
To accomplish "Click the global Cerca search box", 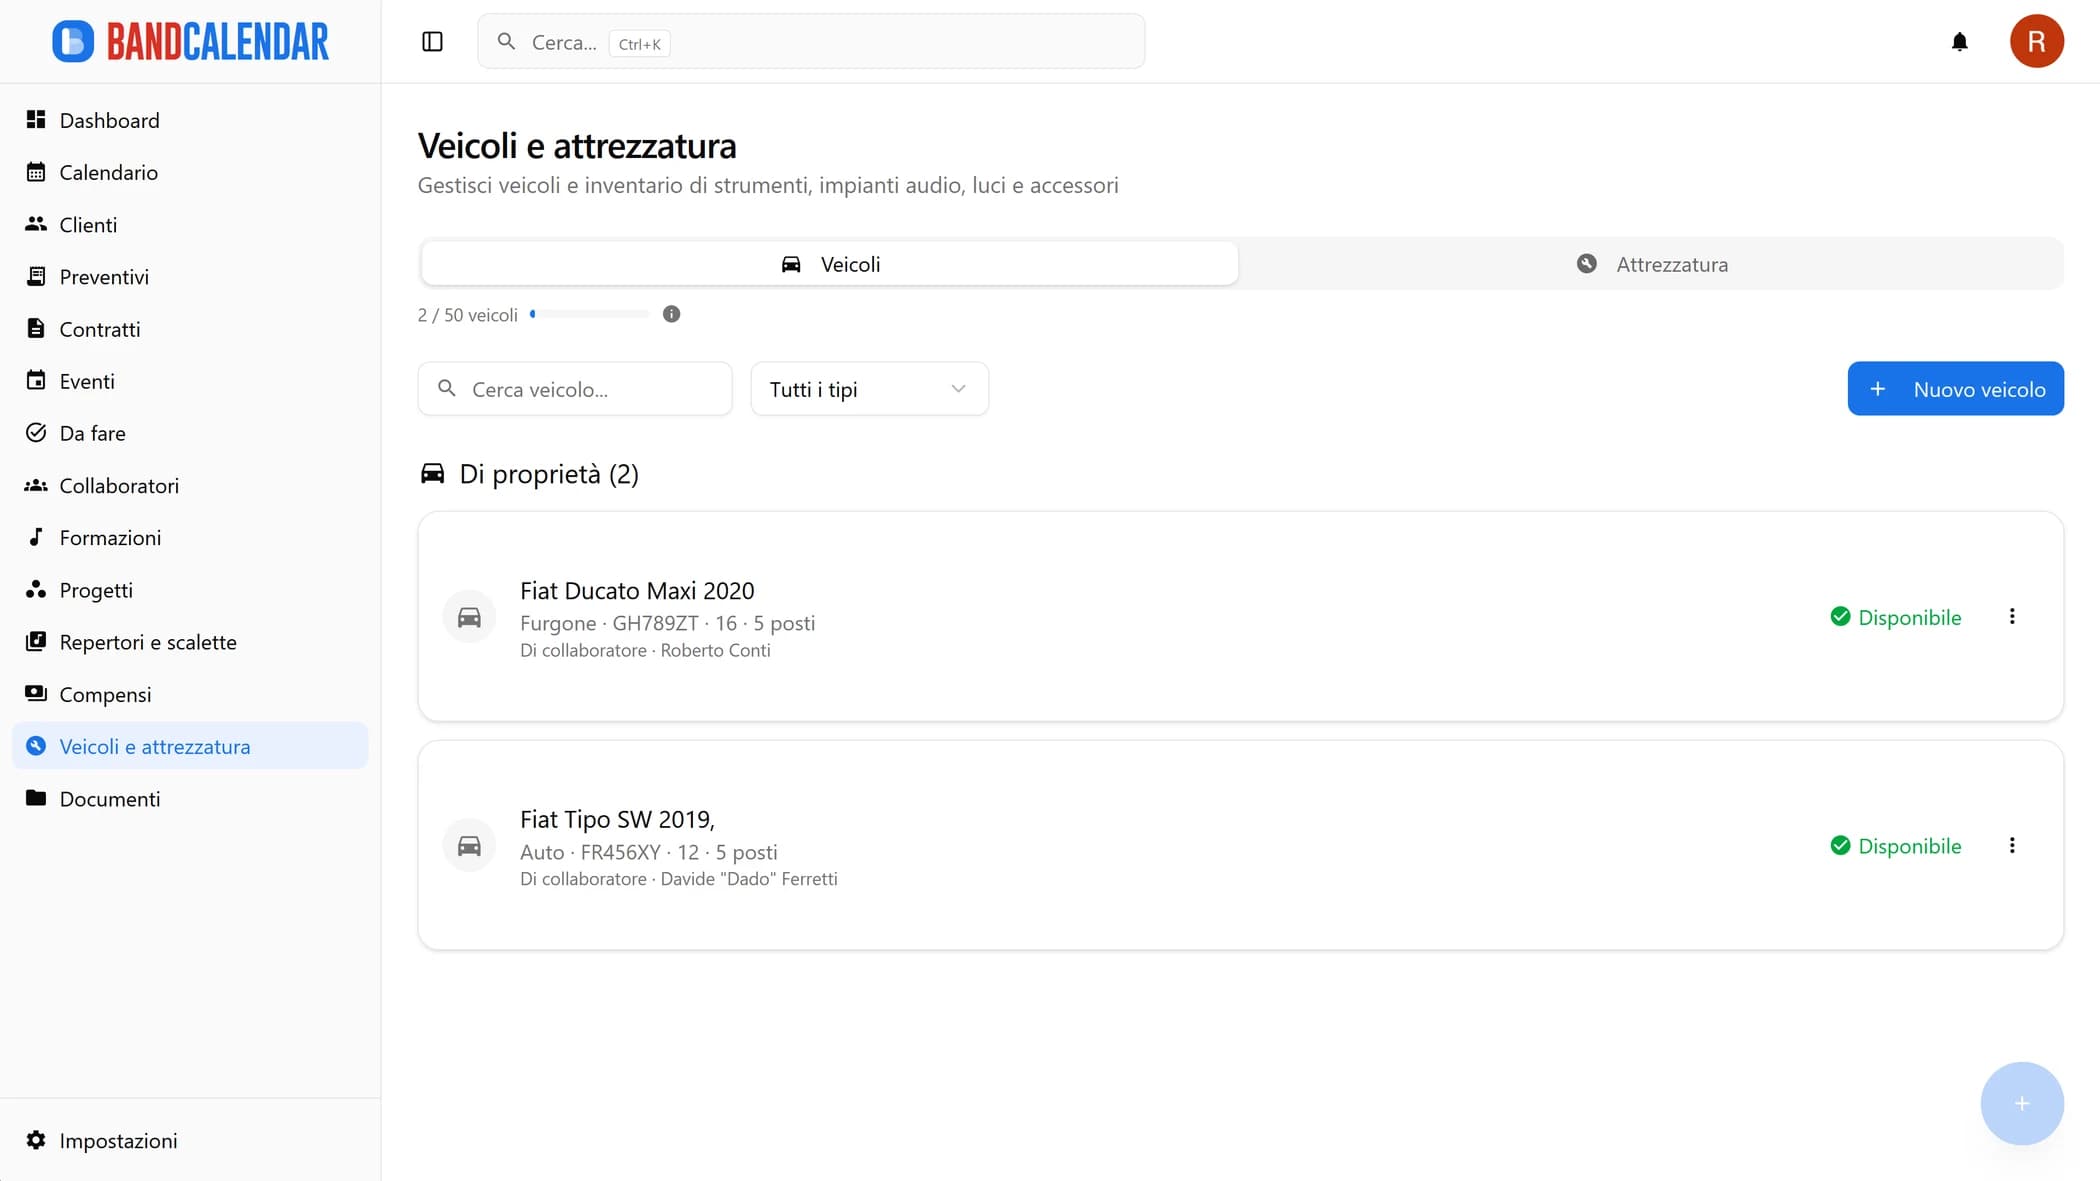I will pos(810,42).
